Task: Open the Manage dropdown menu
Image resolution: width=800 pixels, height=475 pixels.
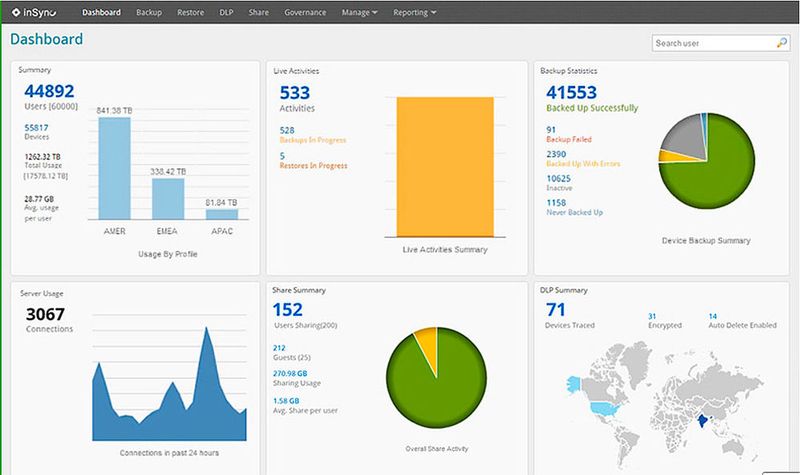Action: [x=359, y=13]
